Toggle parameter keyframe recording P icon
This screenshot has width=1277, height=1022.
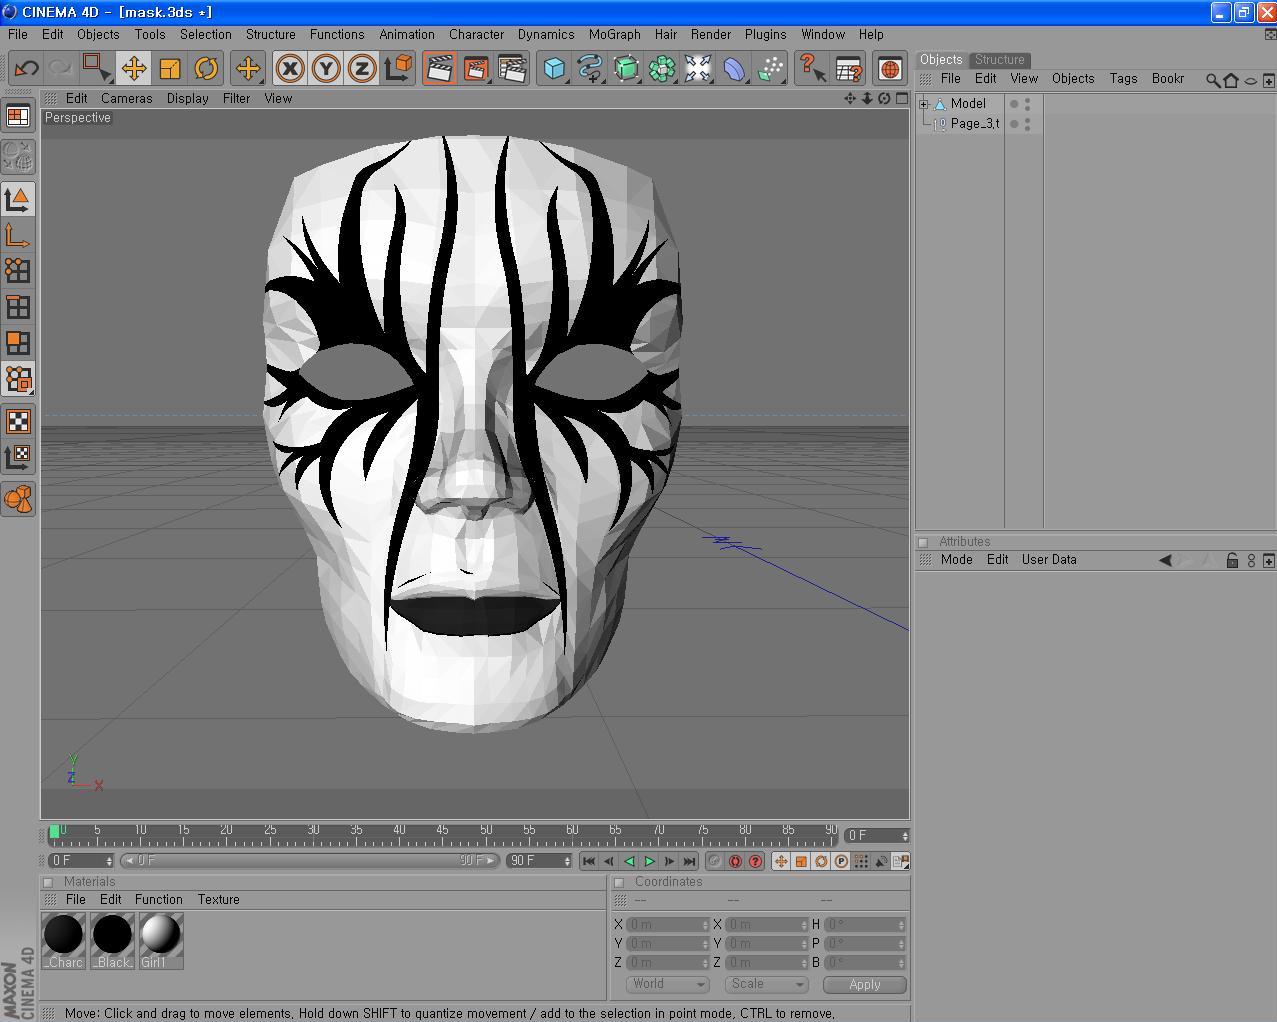point(841,861)
